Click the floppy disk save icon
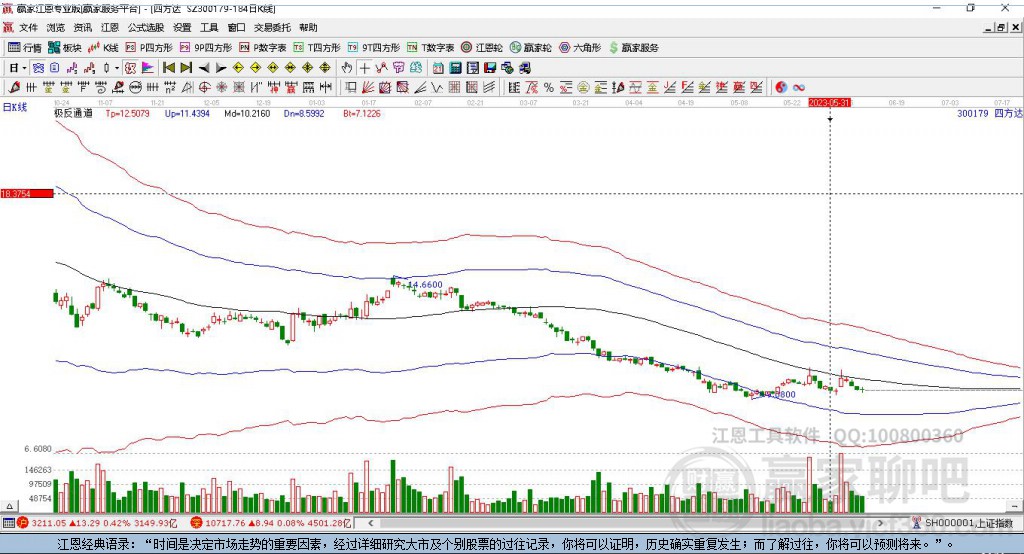1024x554 pixels. [490, 68]
